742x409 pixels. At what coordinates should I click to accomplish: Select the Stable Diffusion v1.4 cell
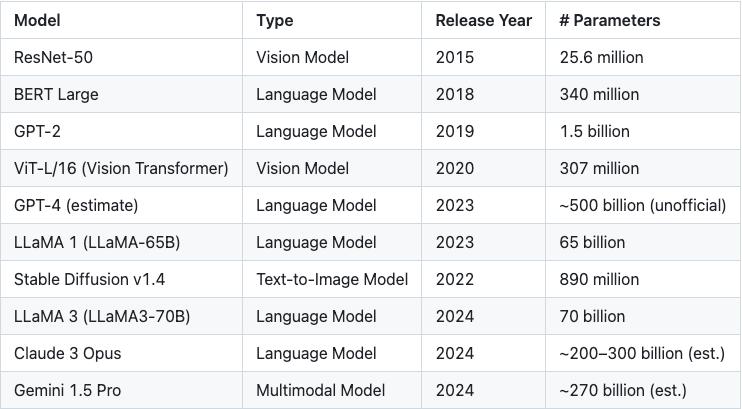pyautogui.click(x=90, y=279)
